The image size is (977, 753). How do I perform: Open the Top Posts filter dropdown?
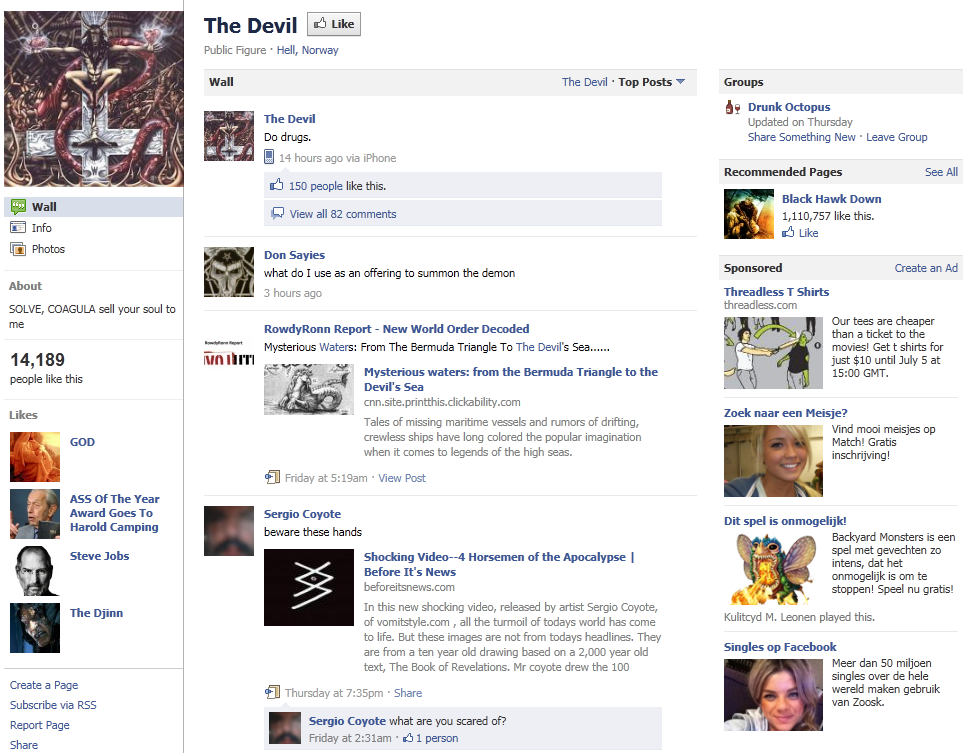[x=652, y=82]
